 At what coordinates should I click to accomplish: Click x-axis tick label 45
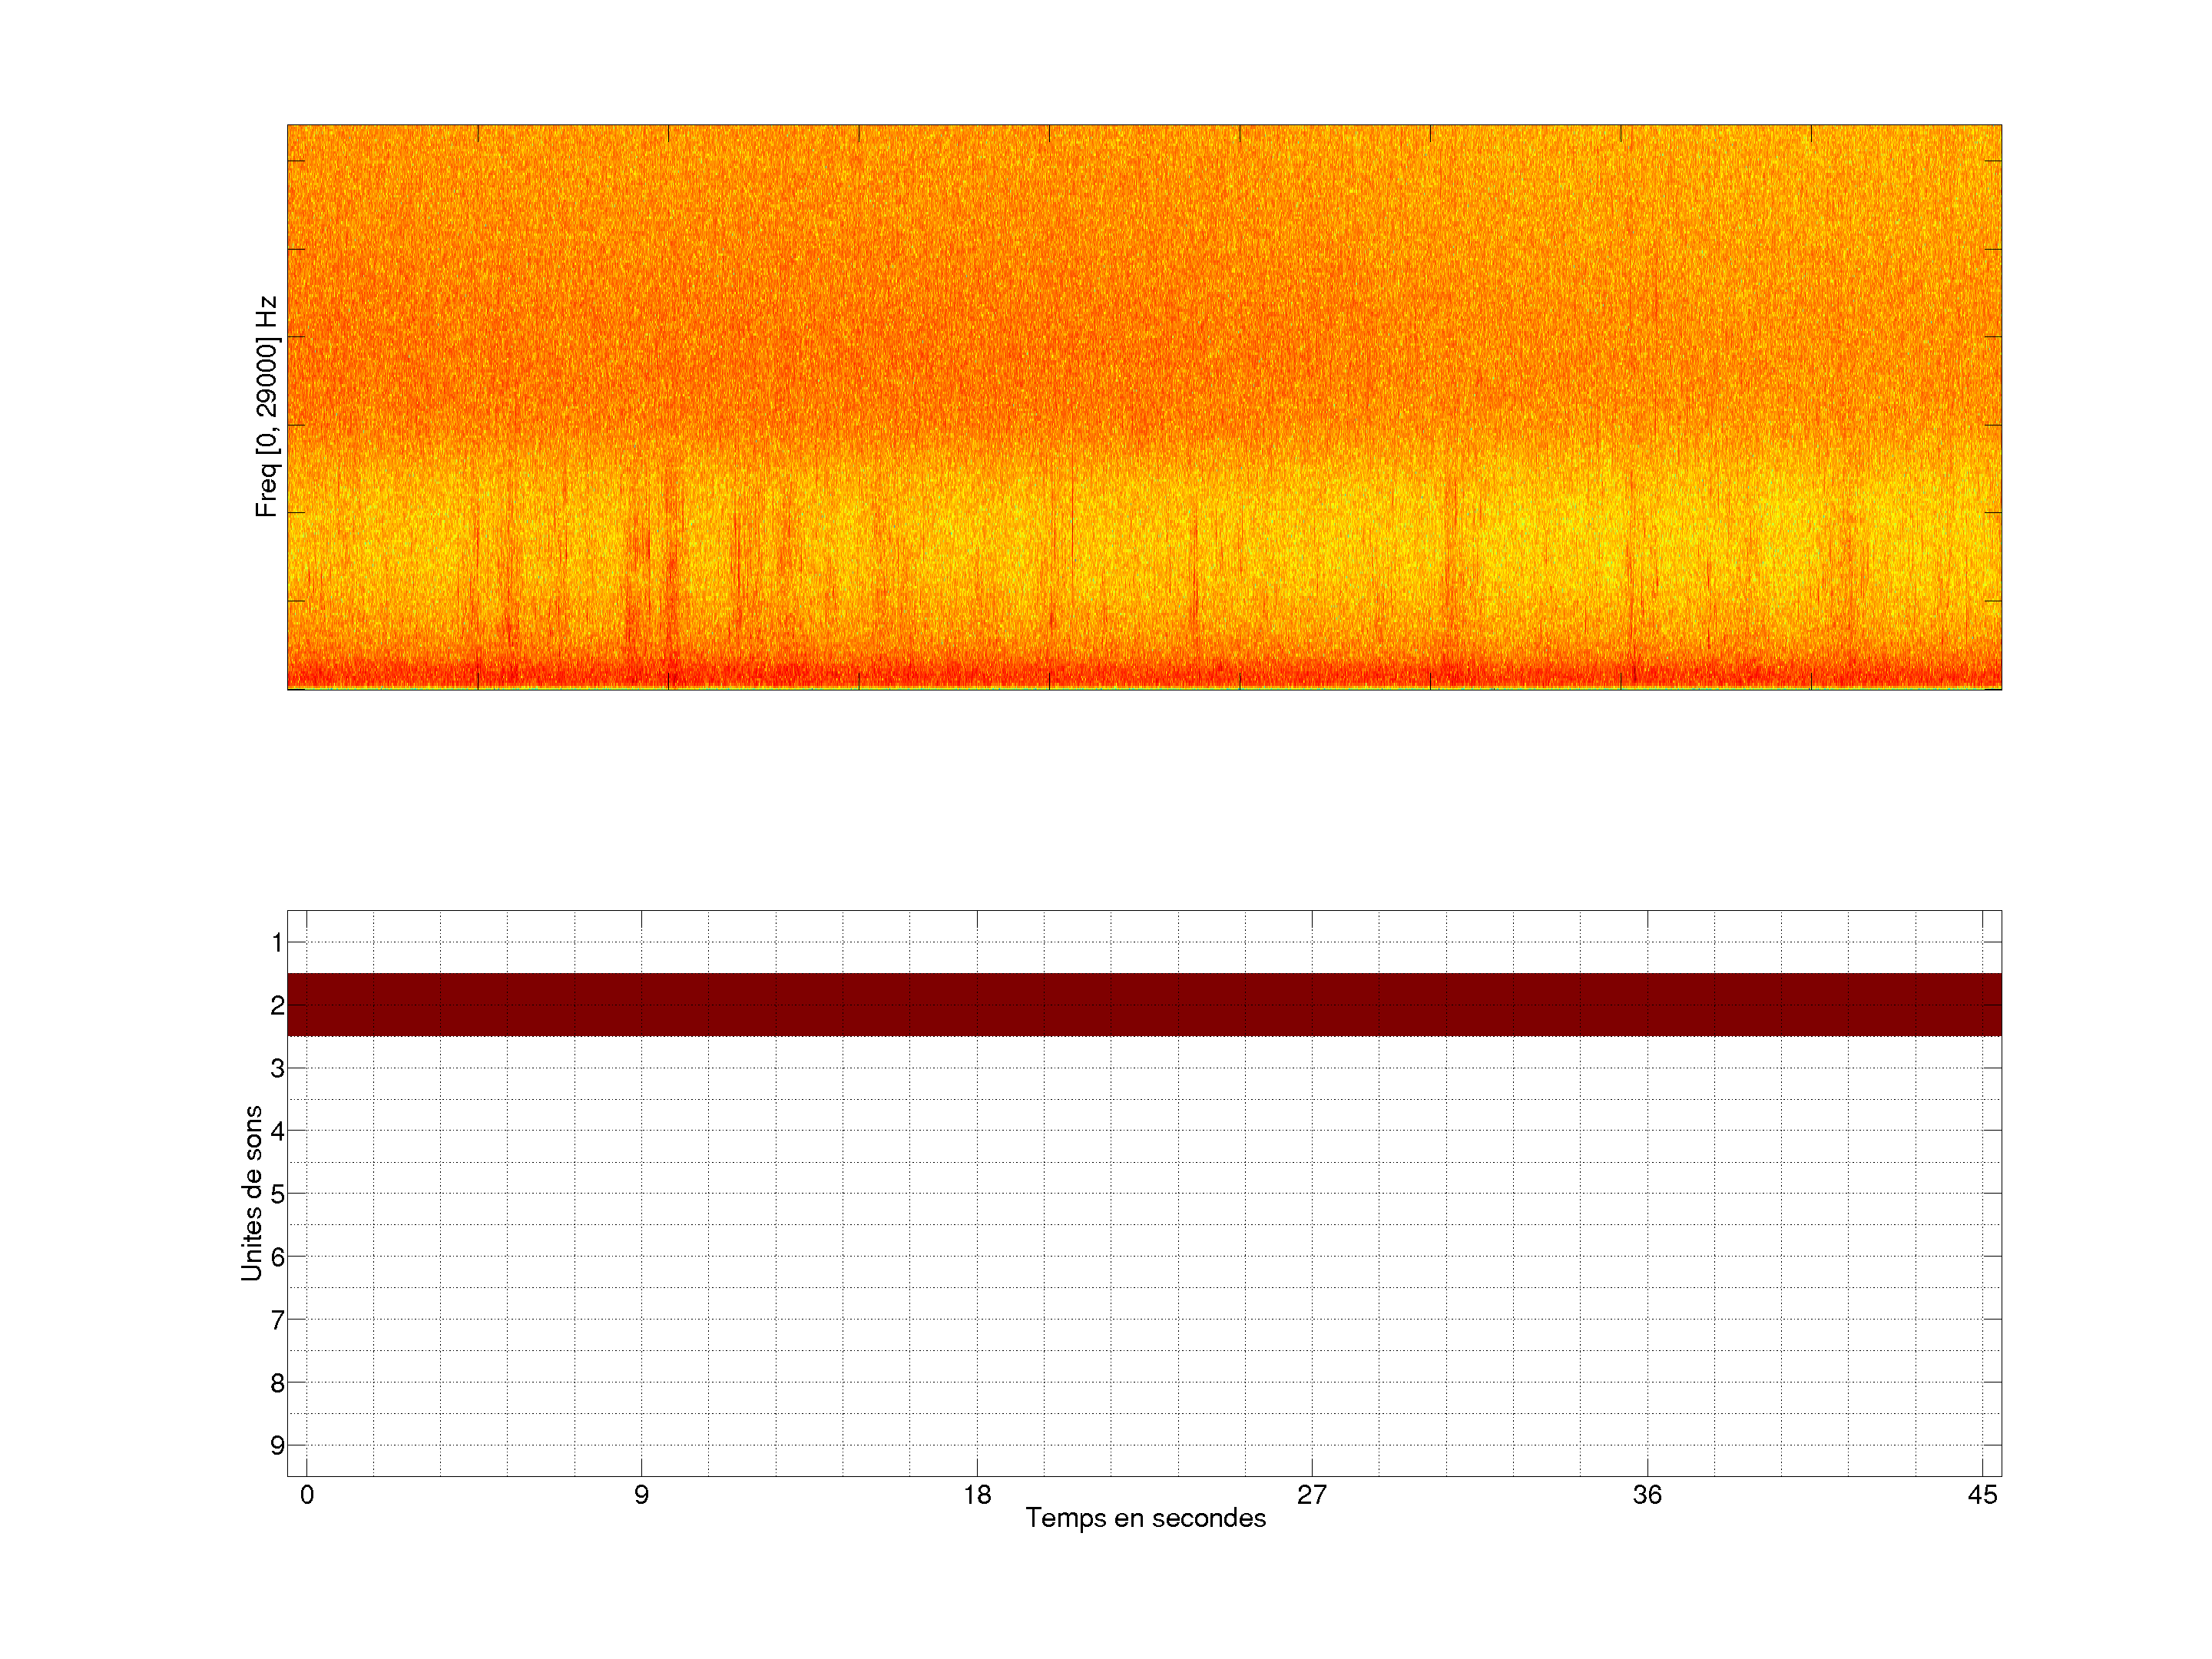pos(1982,1495)
